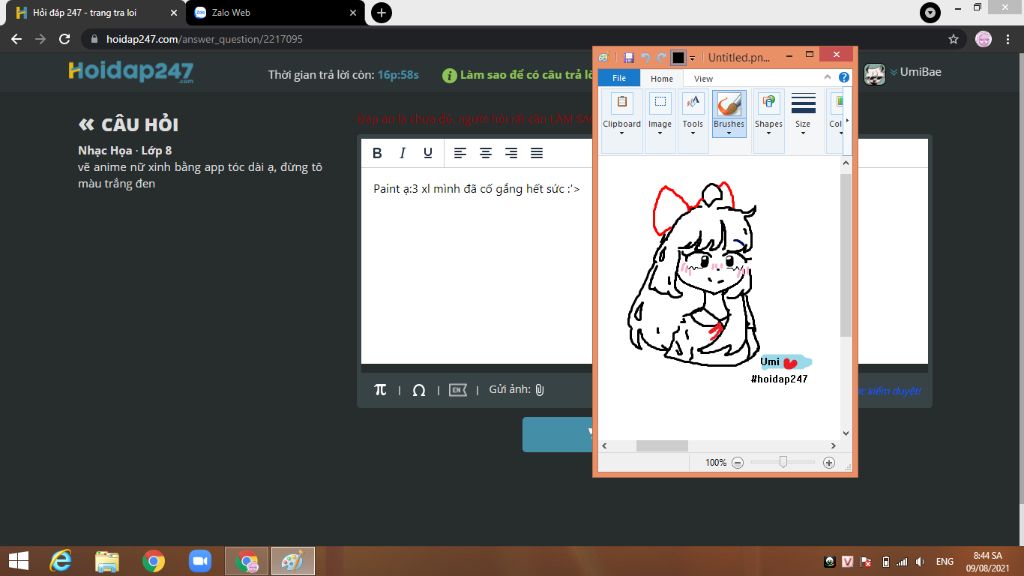
Task: Open Zoom from taskbar
Action: [200, 561]
